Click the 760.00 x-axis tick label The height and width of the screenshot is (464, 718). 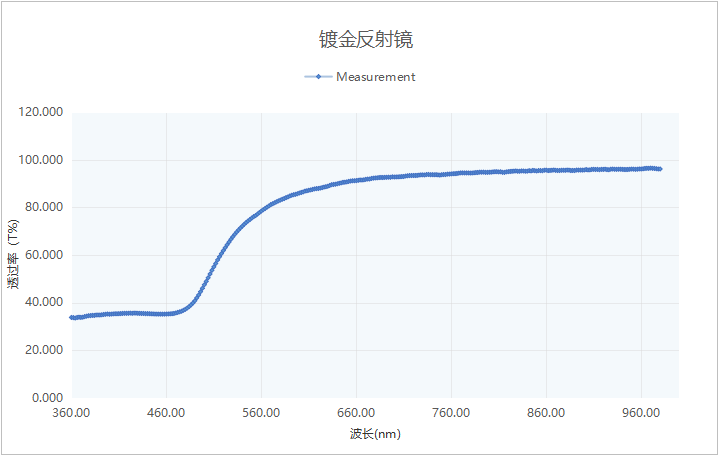451,412
